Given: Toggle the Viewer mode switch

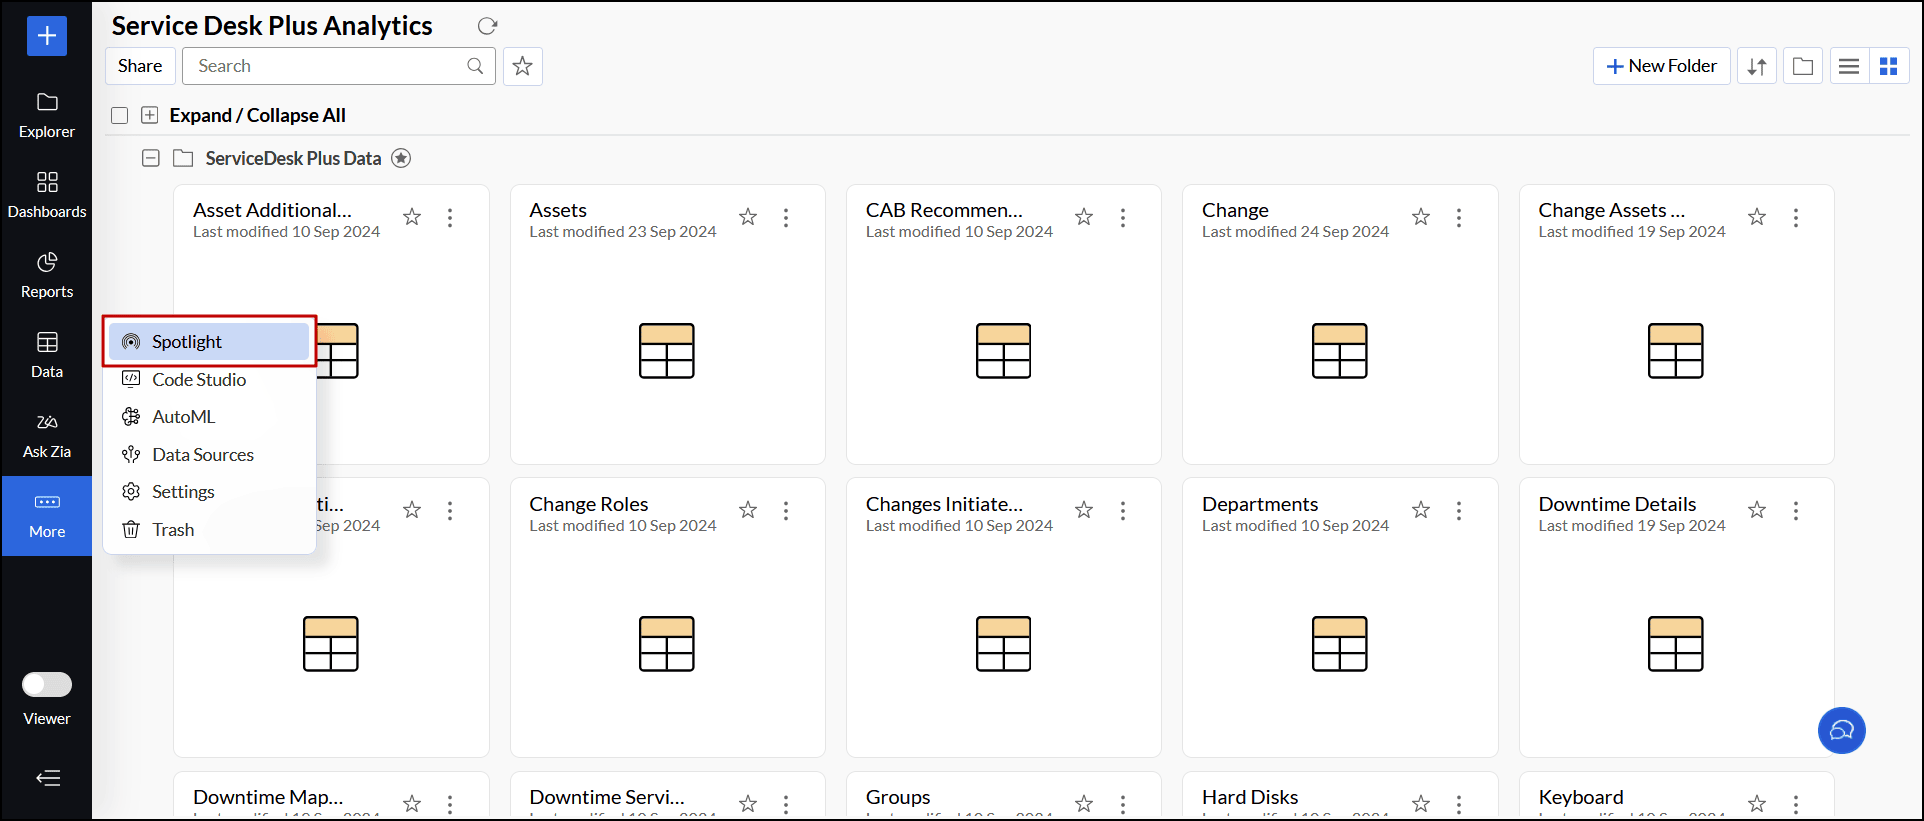Looking at the screenshot, I should pyautogui.click(x=47, y=684).
